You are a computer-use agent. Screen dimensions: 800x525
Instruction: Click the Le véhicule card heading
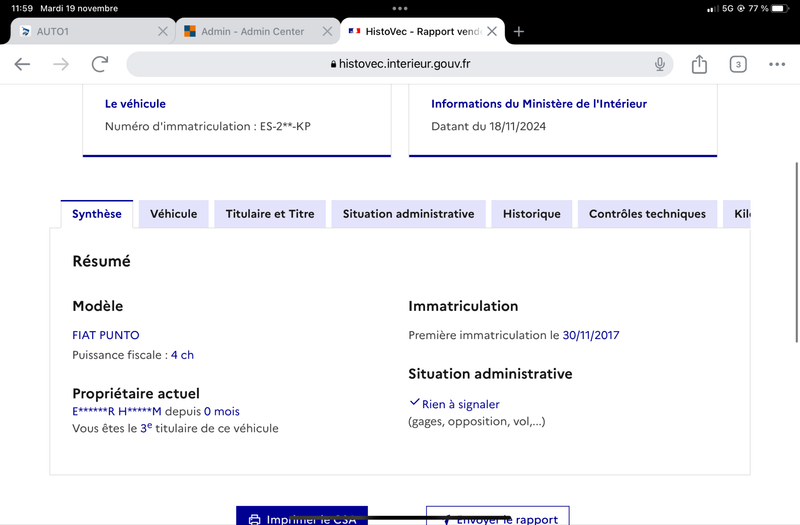coord(135,104)
